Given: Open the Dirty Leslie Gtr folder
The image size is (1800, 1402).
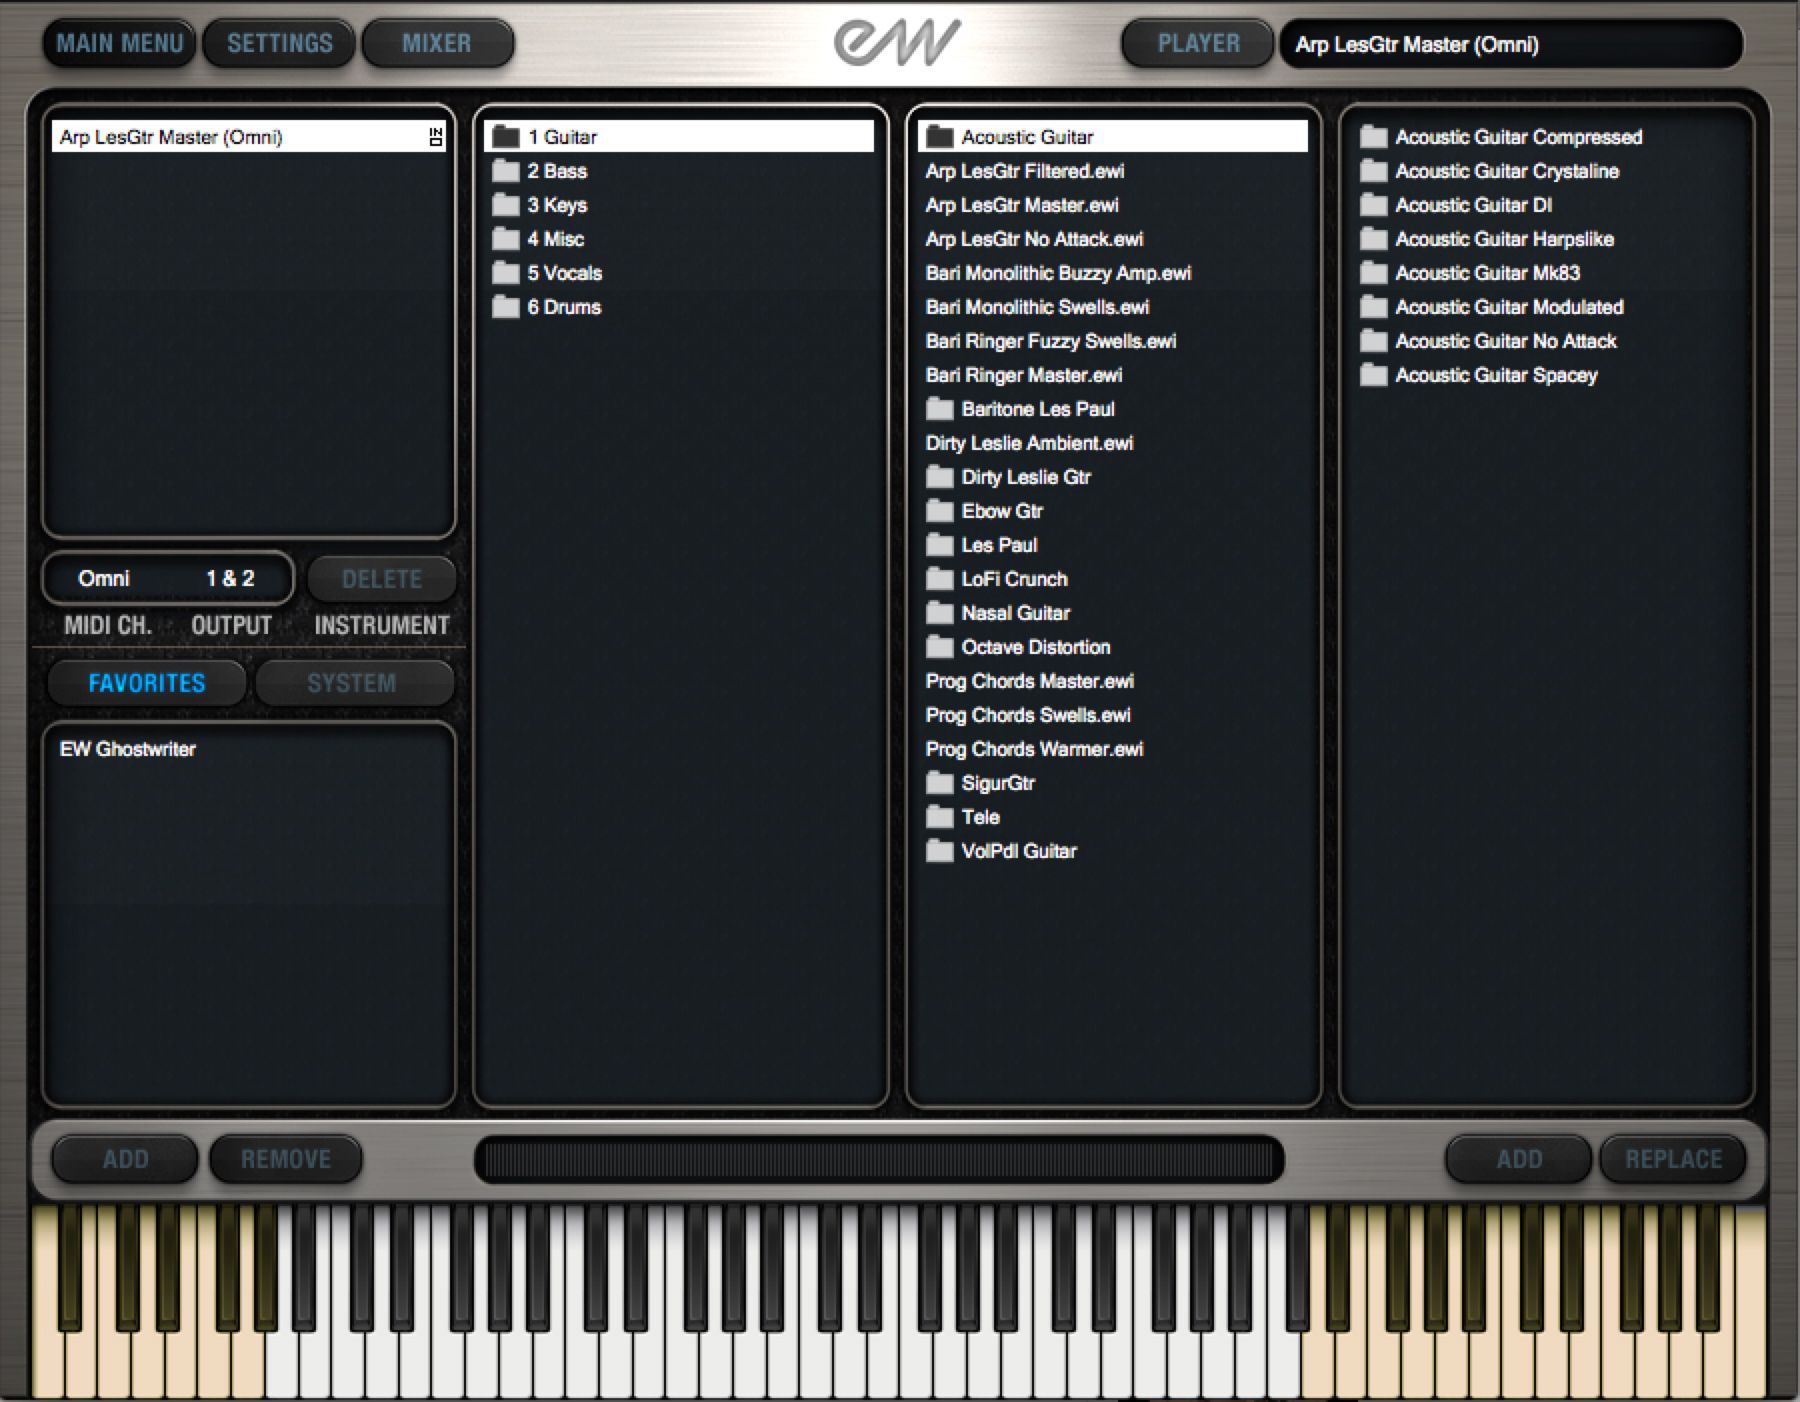Looking at the screenshot, I should [x=1008, y=477].
